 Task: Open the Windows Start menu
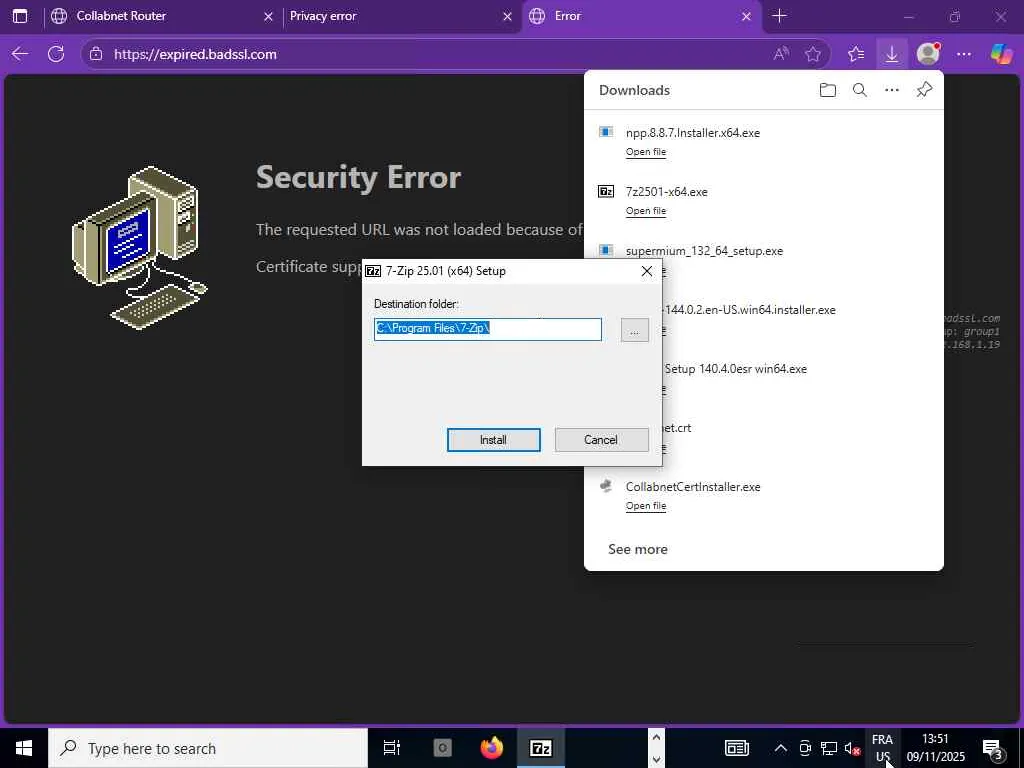click(x=24, y=748)
